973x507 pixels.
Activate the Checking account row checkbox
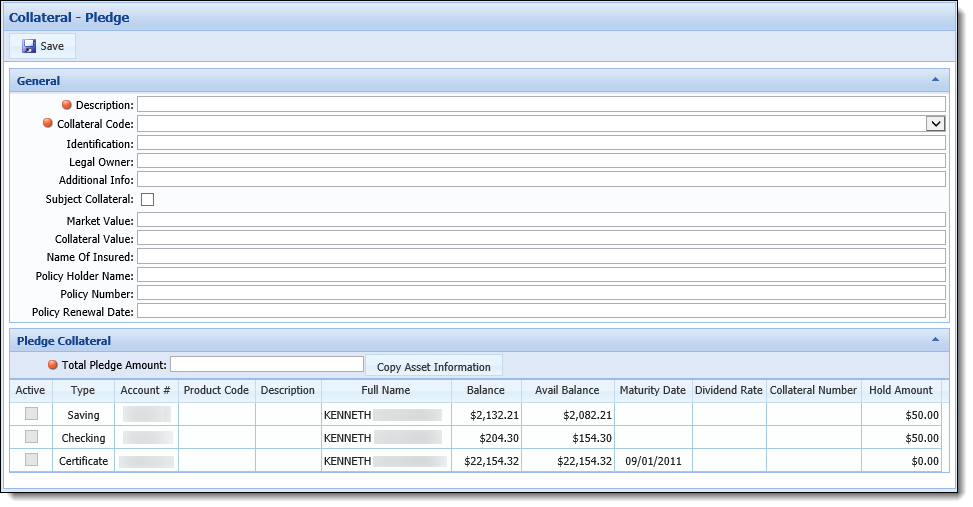(x=31, y=436)
